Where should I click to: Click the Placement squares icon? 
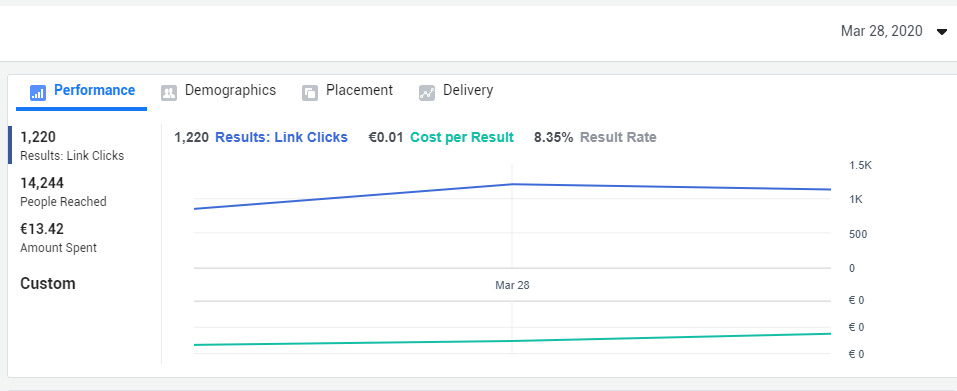pos(310,93)
